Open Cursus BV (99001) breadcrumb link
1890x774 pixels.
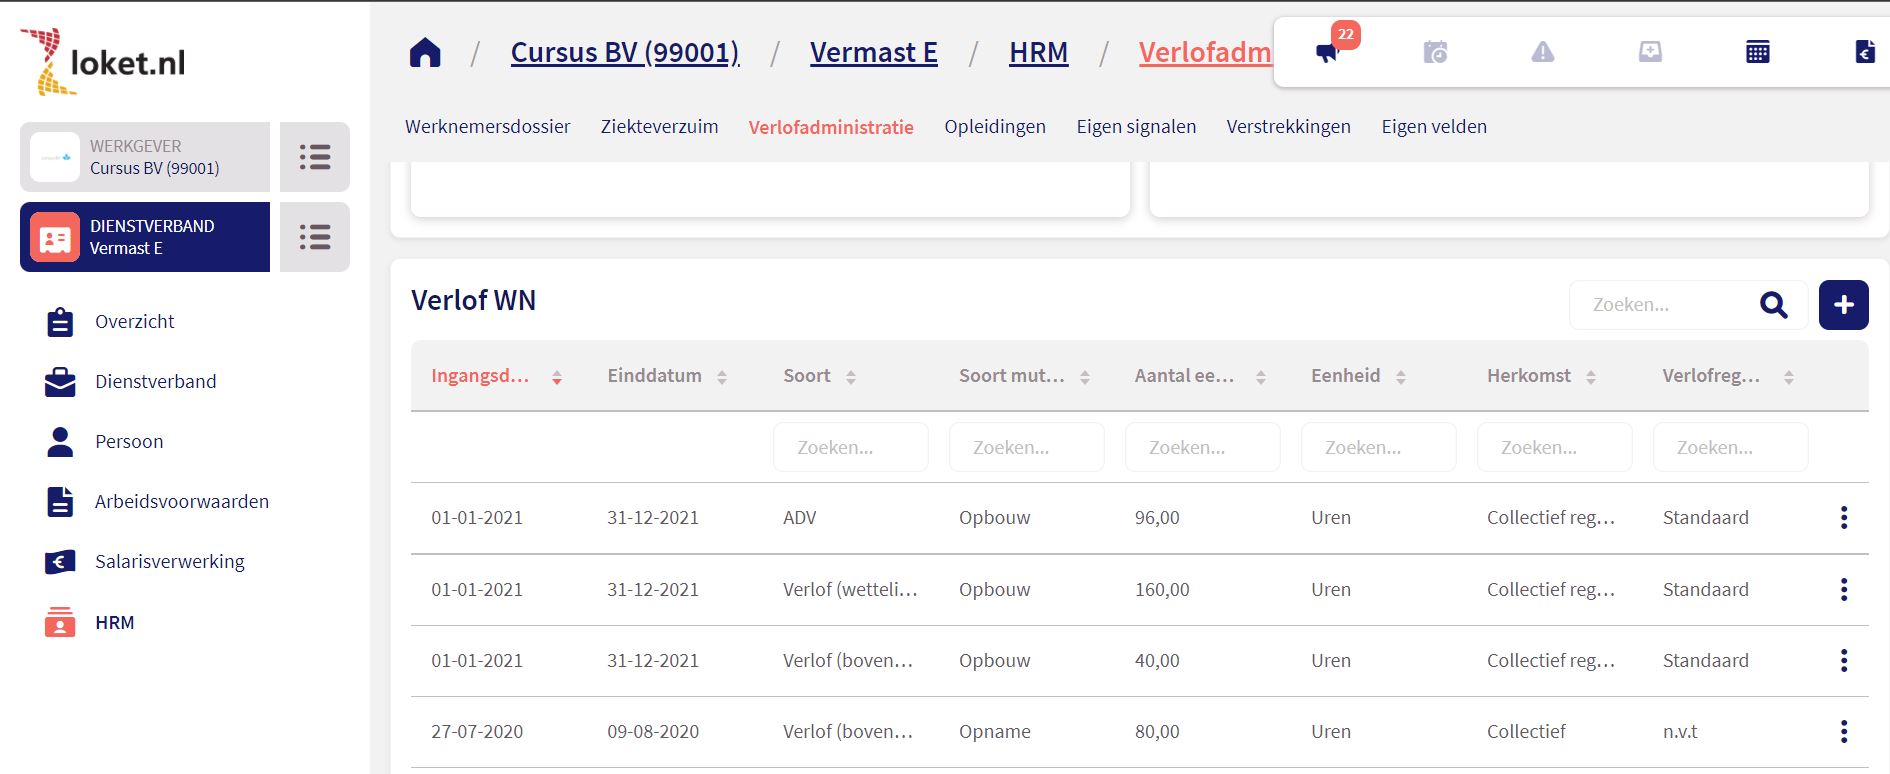pyautogui.click(x=625, y=52)
